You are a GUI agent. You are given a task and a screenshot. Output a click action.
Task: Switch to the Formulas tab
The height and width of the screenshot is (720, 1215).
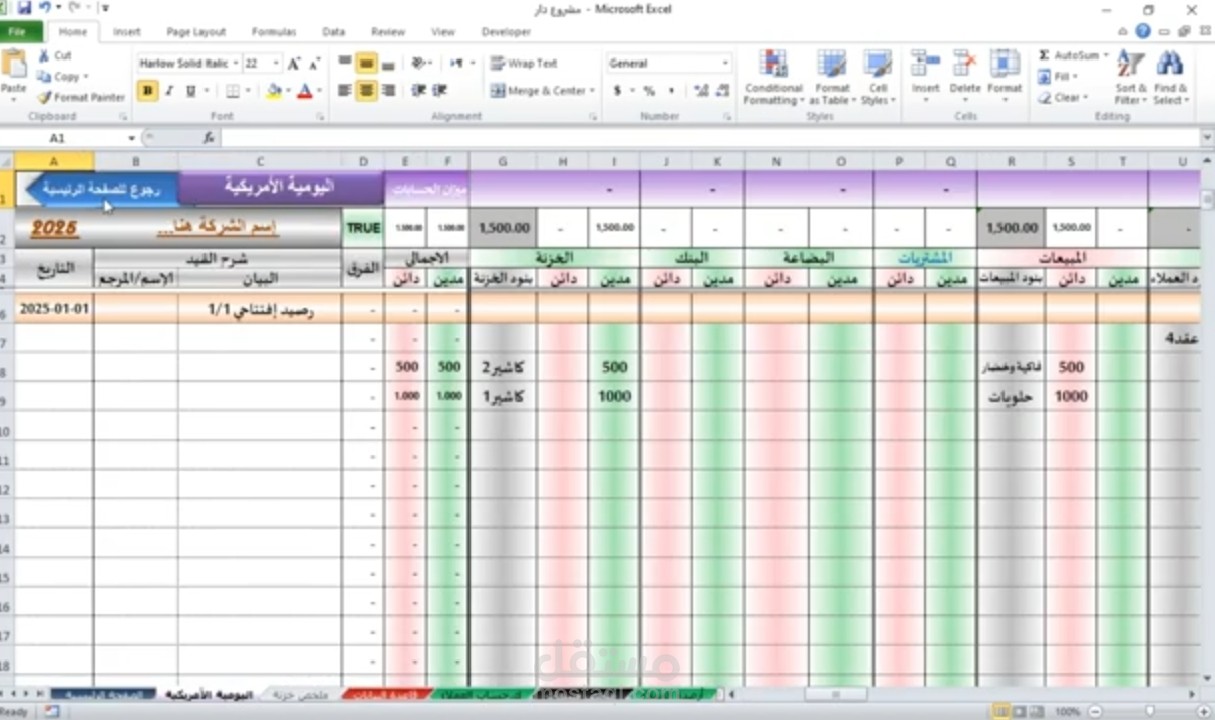(273, 32)
